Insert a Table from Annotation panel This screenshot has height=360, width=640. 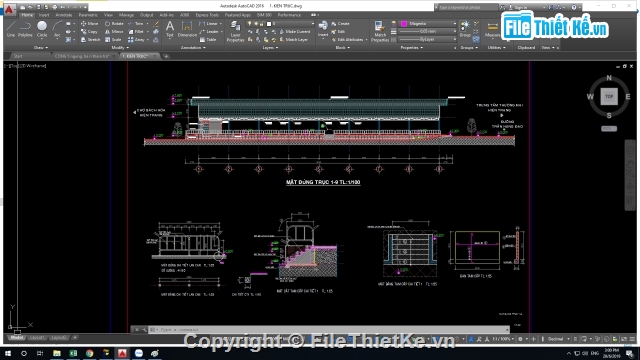[208, 40]
